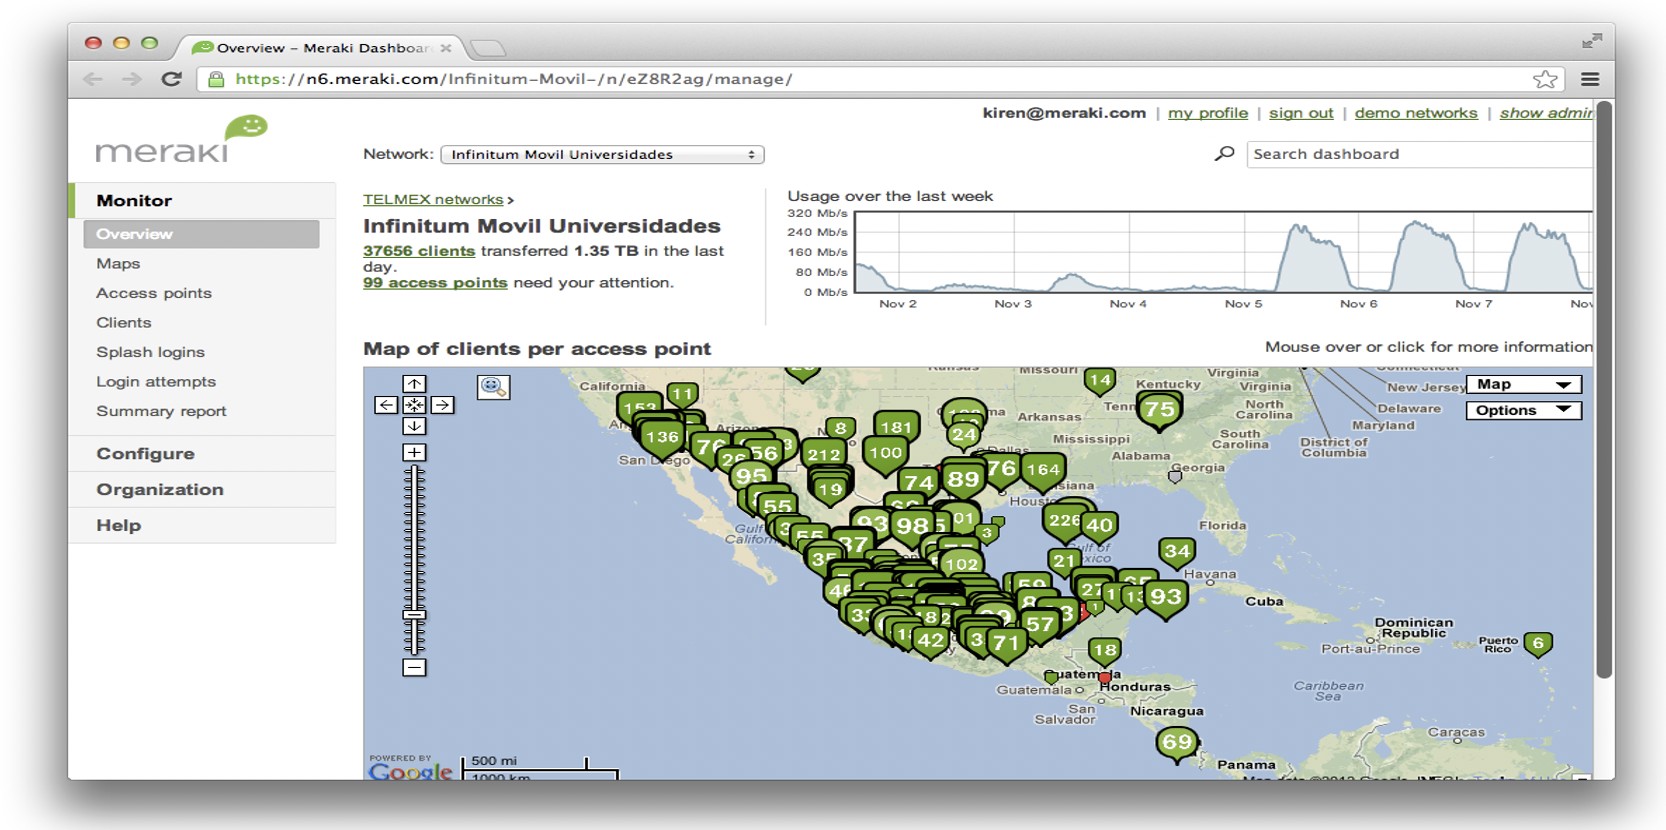Click the sign out link
The width and height of the screenshot is (1666, 830).
[x=1300, y=113]
